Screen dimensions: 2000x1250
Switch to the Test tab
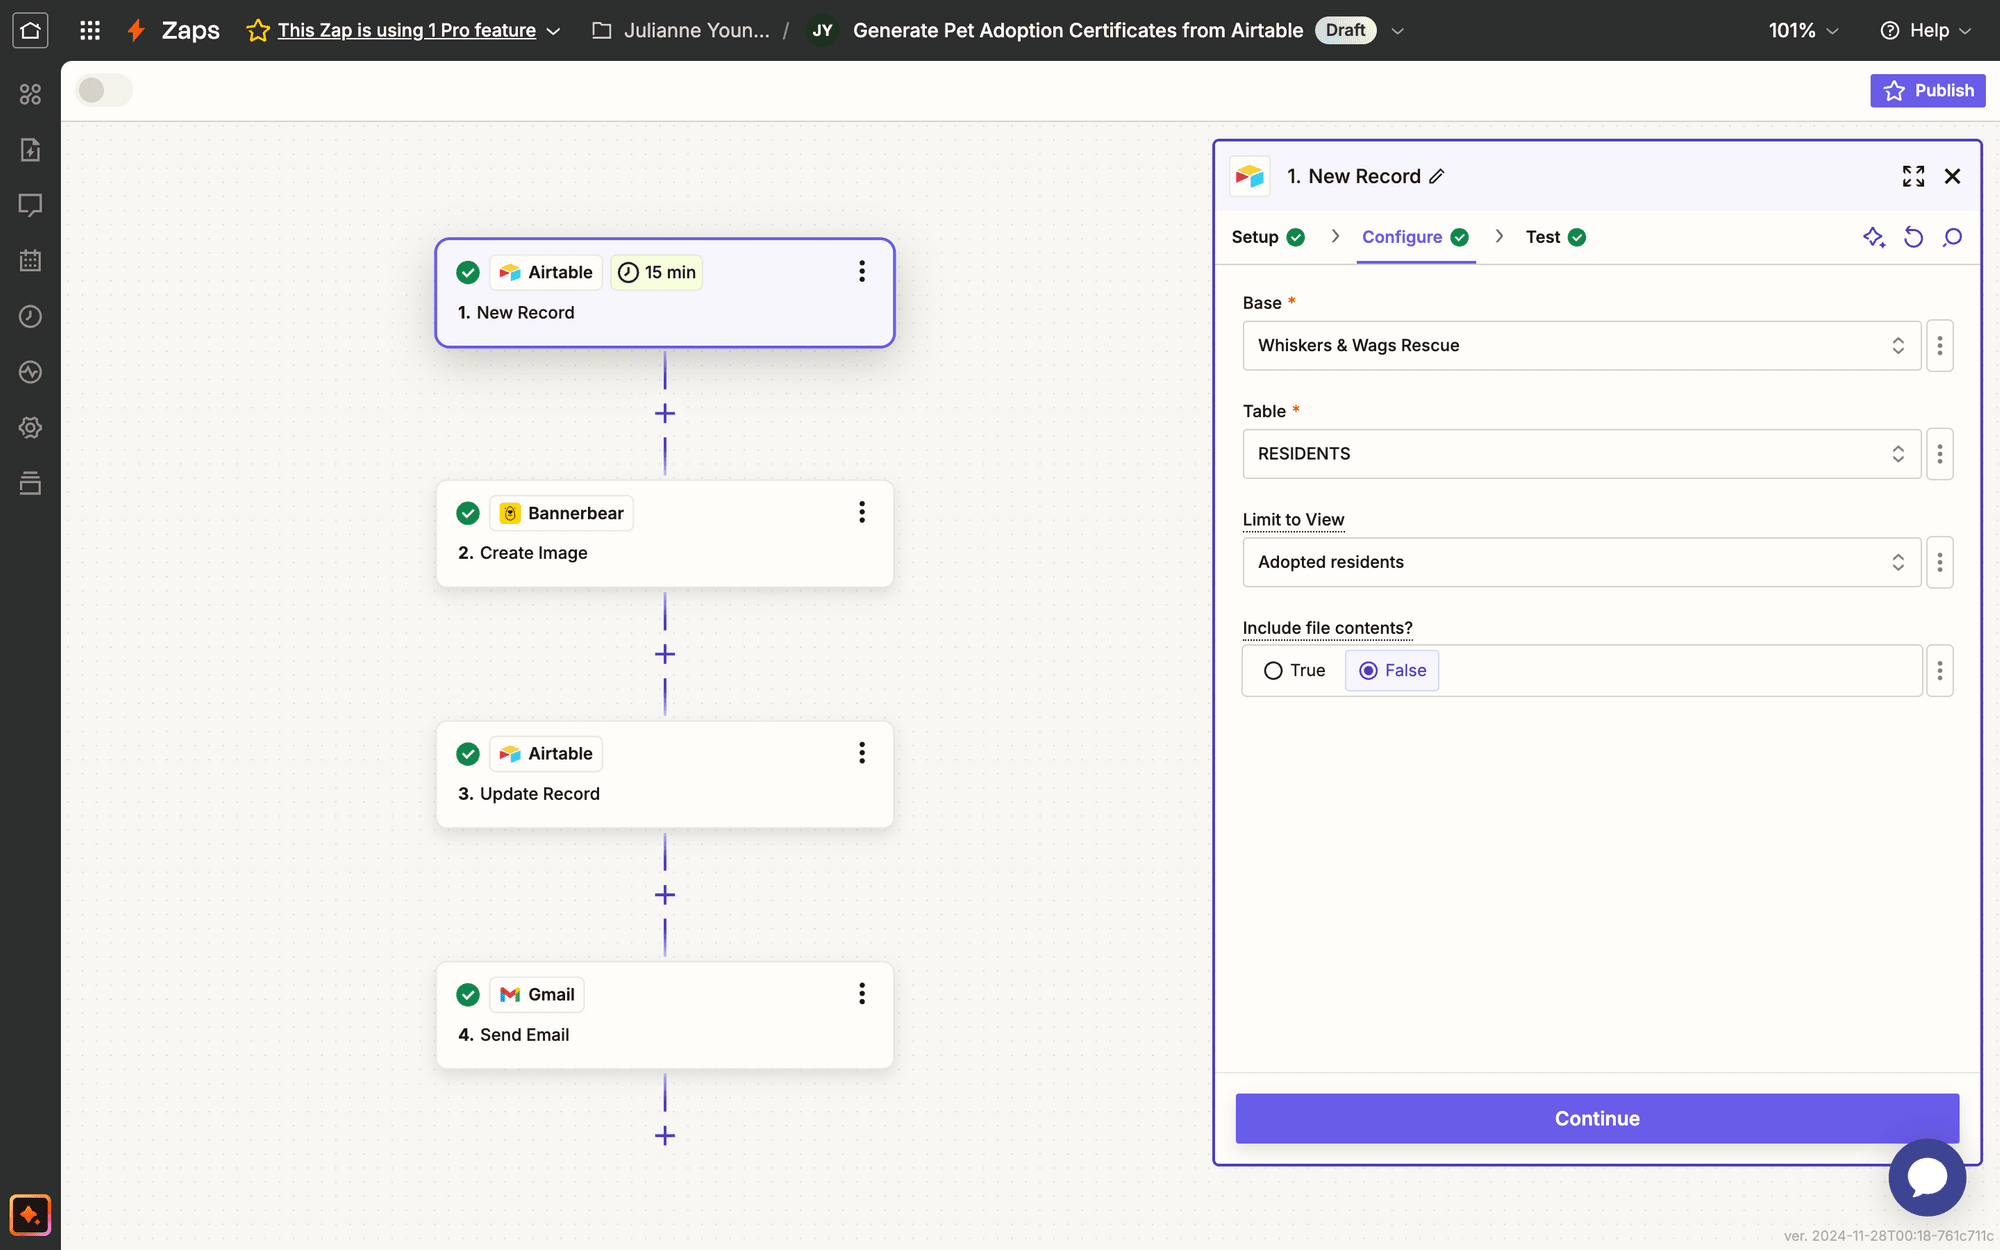1542,237
